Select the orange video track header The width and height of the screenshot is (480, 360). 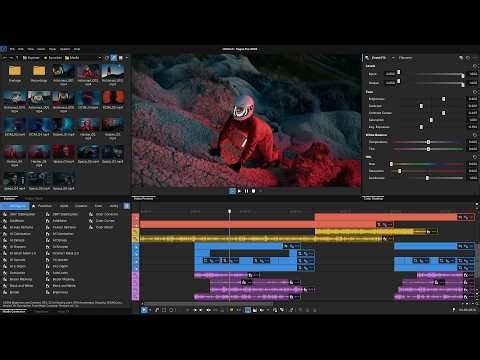[136, 221]
